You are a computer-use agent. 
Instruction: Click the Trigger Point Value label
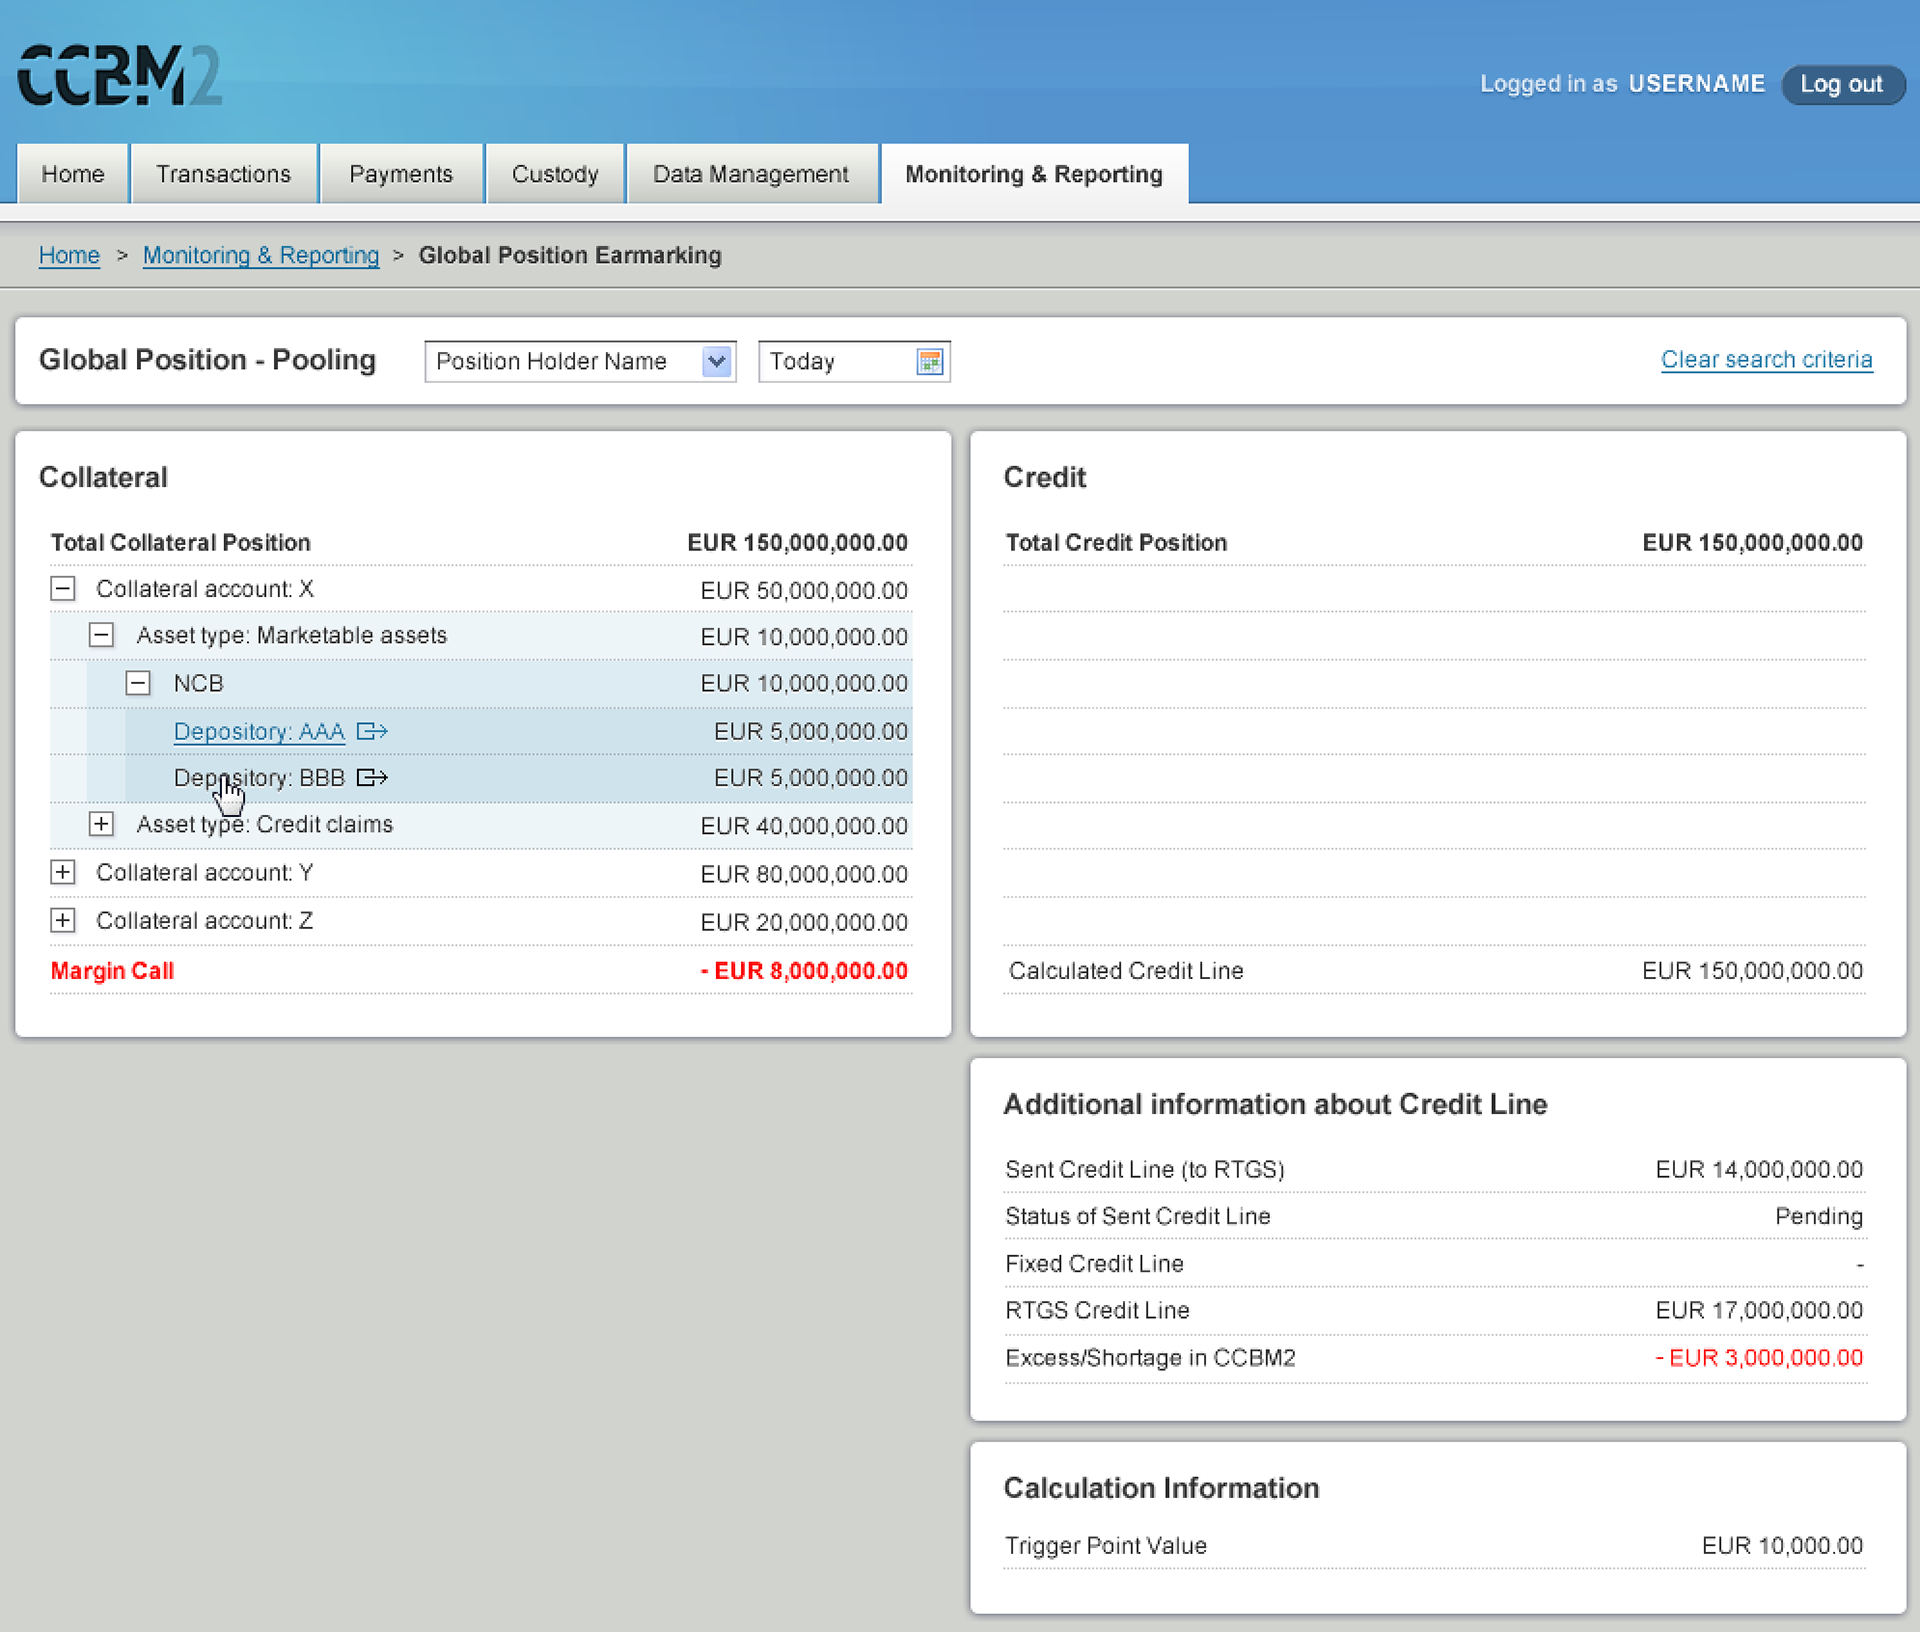[1106, 1545]
